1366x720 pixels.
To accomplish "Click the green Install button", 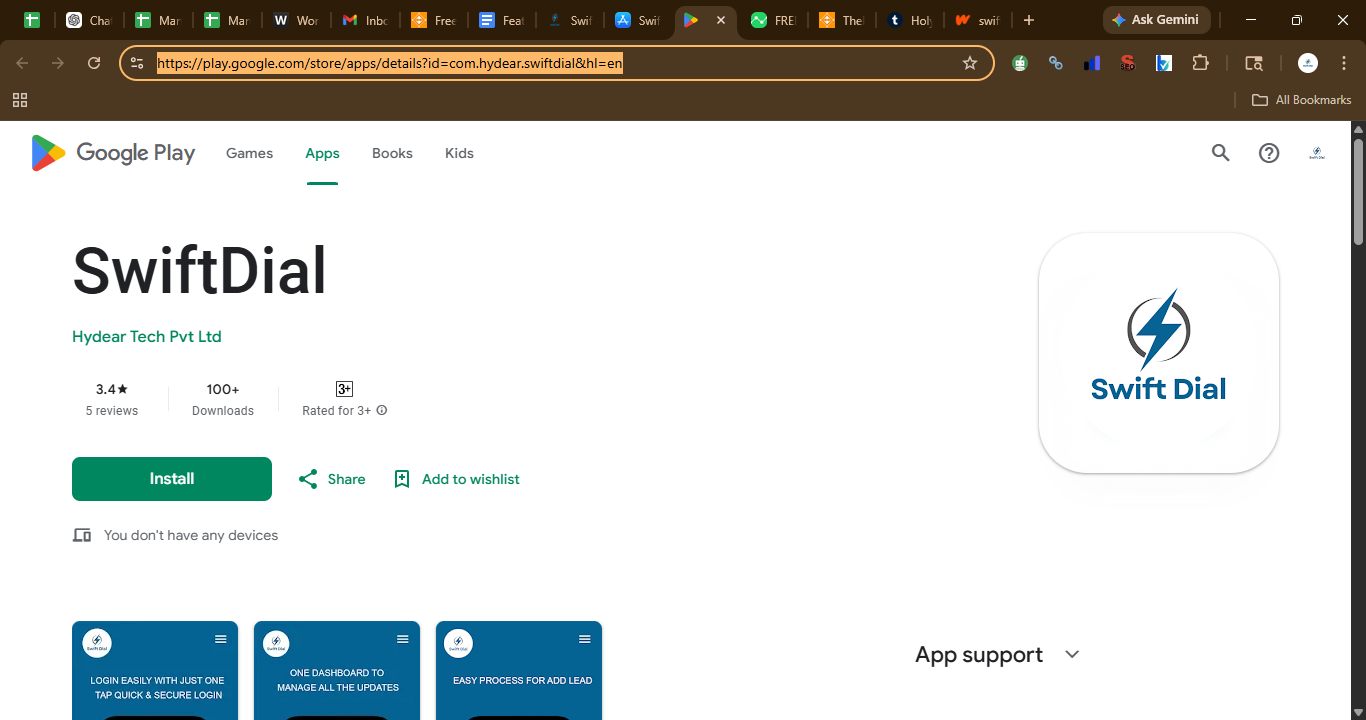I will point(172,479).
